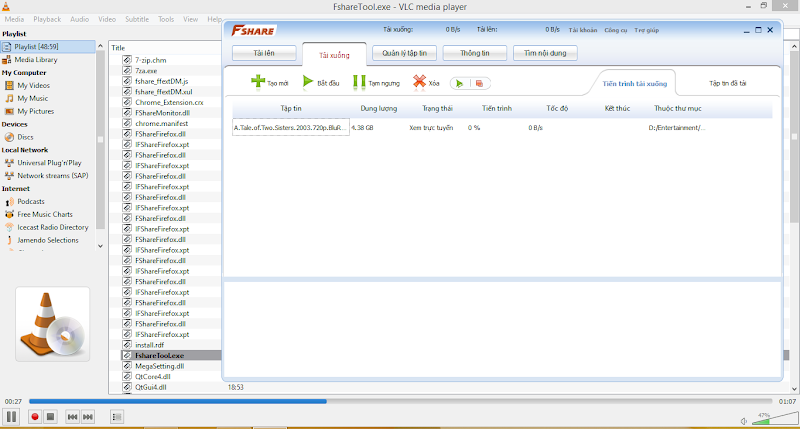800x429 pixels.
Task: Click the green plus Tạo mới icon
Action: point(258,82)
